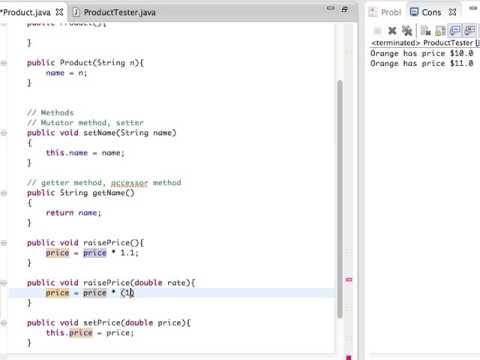
Task: Click the Problems view tab icon
Action: 373,12
